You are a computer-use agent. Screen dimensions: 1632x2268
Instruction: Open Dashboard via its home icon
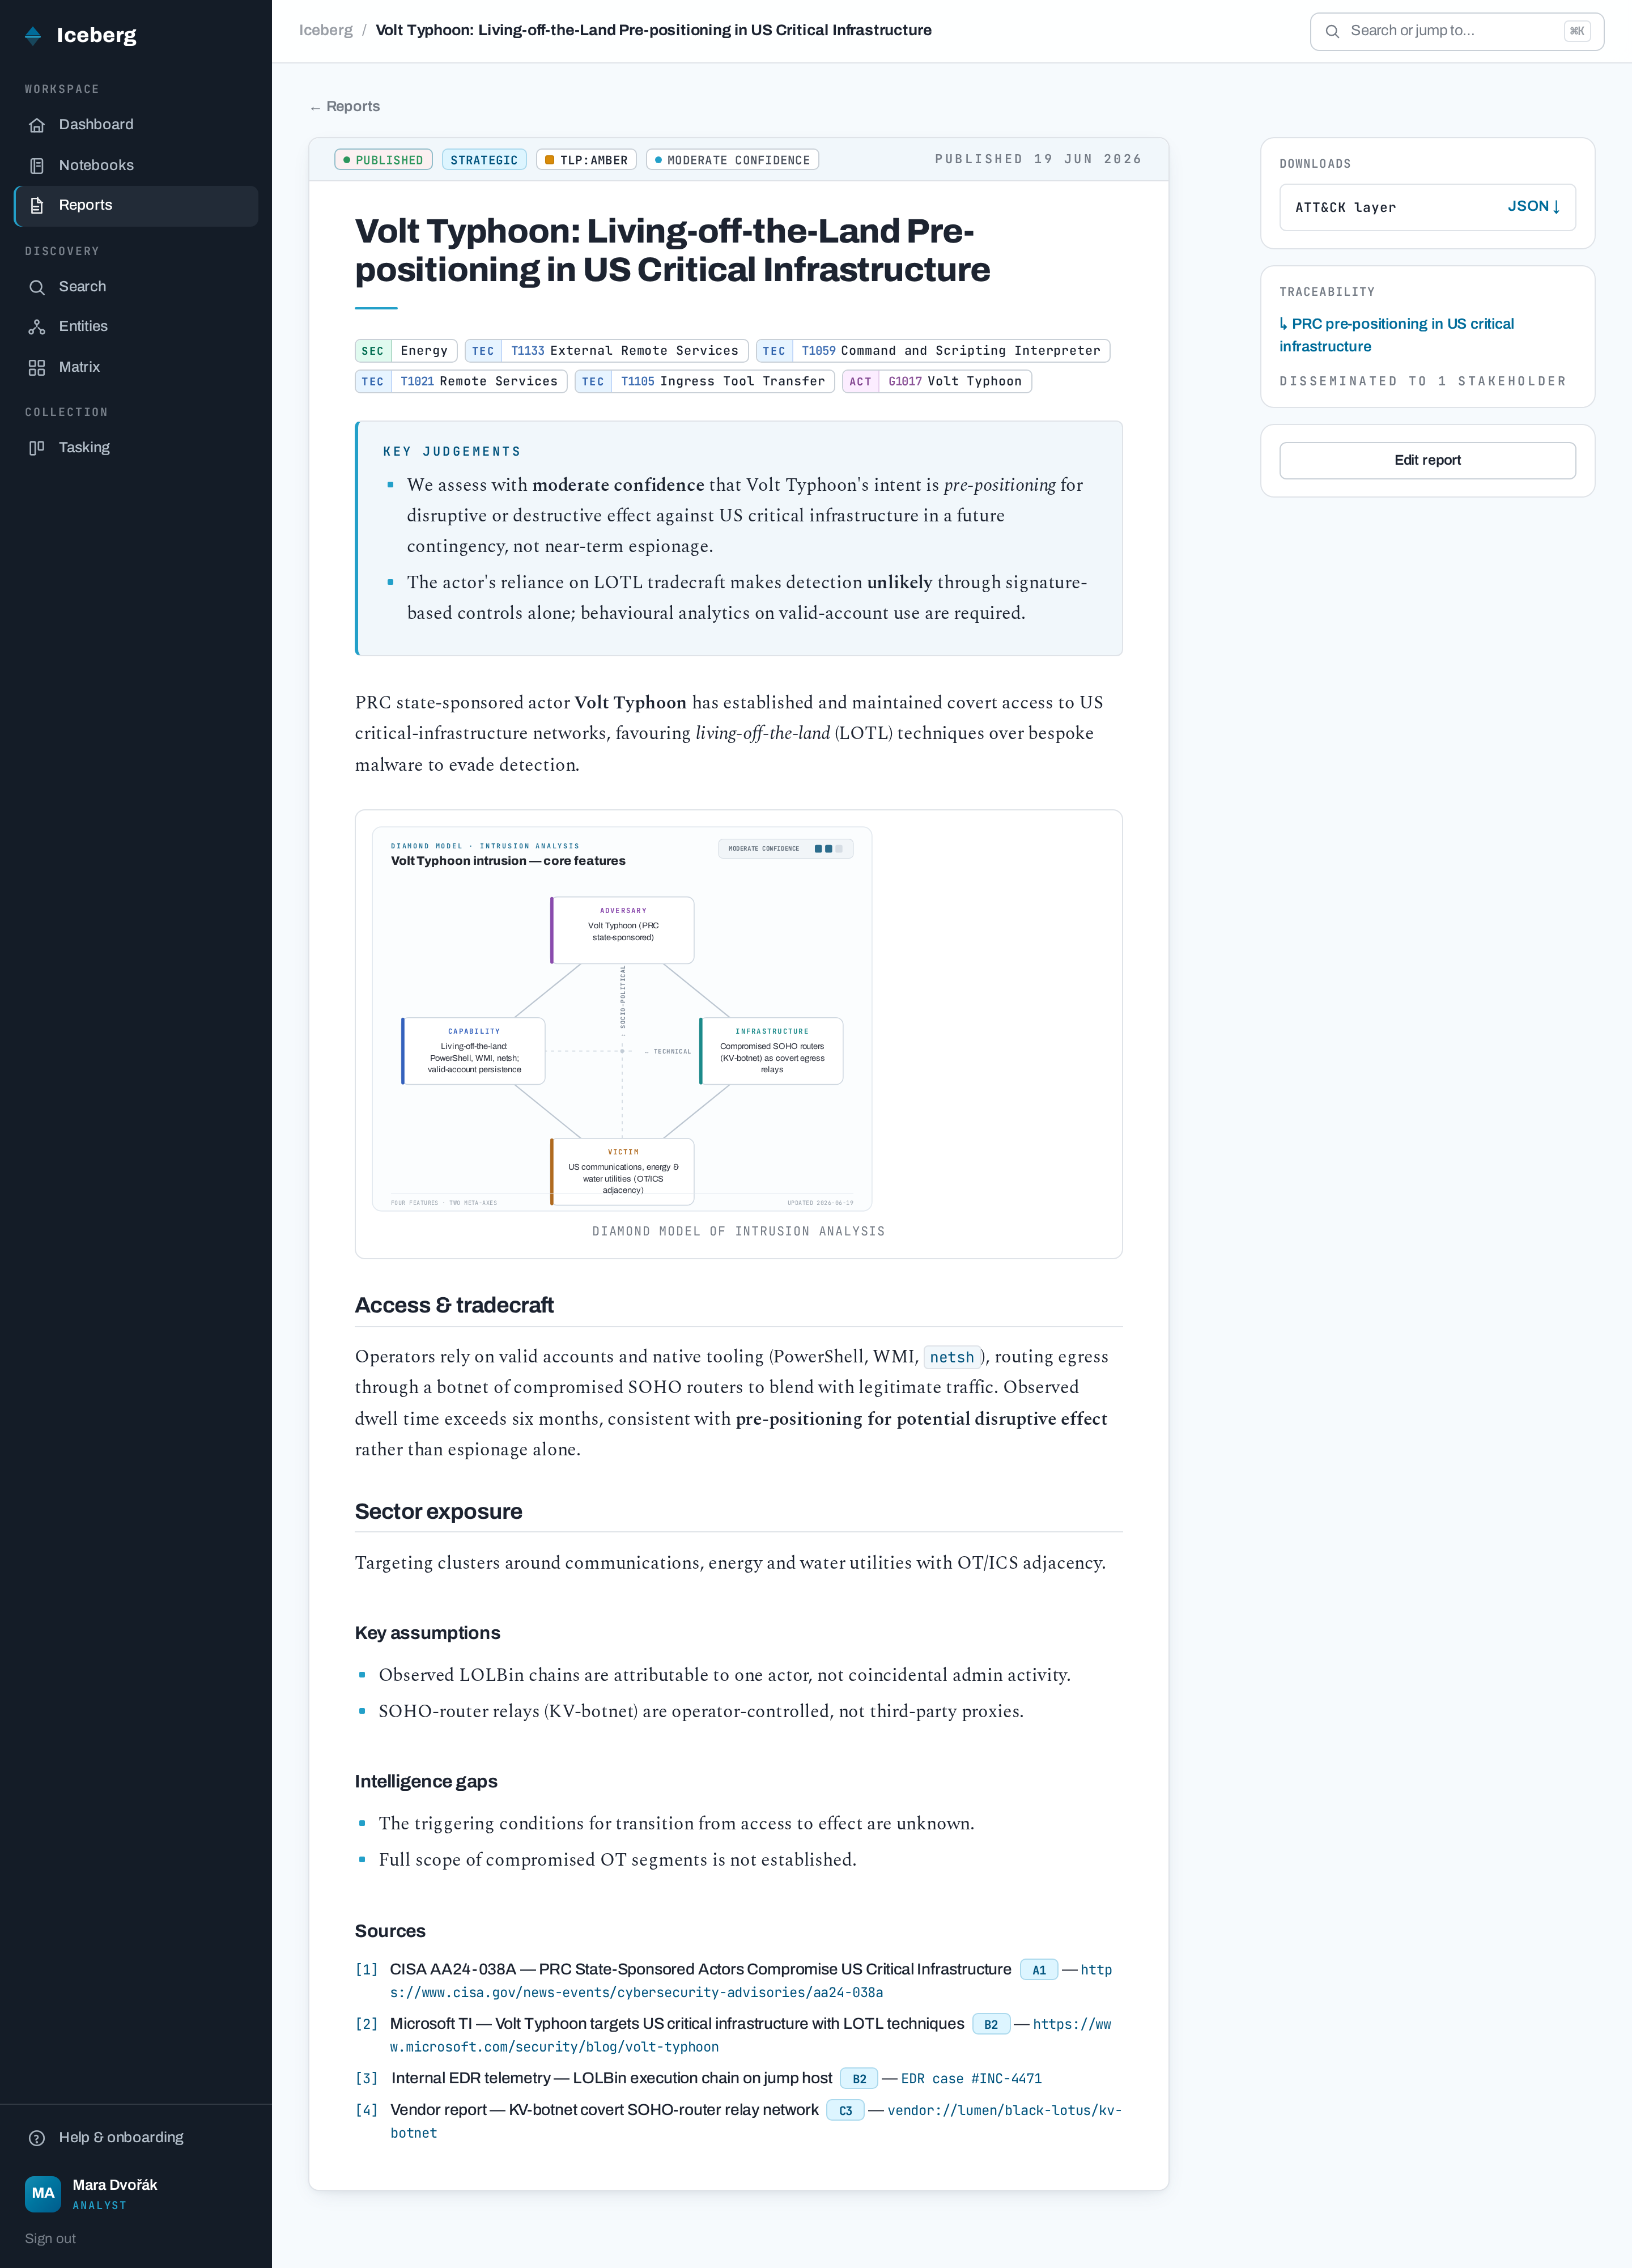coord(37,125)
